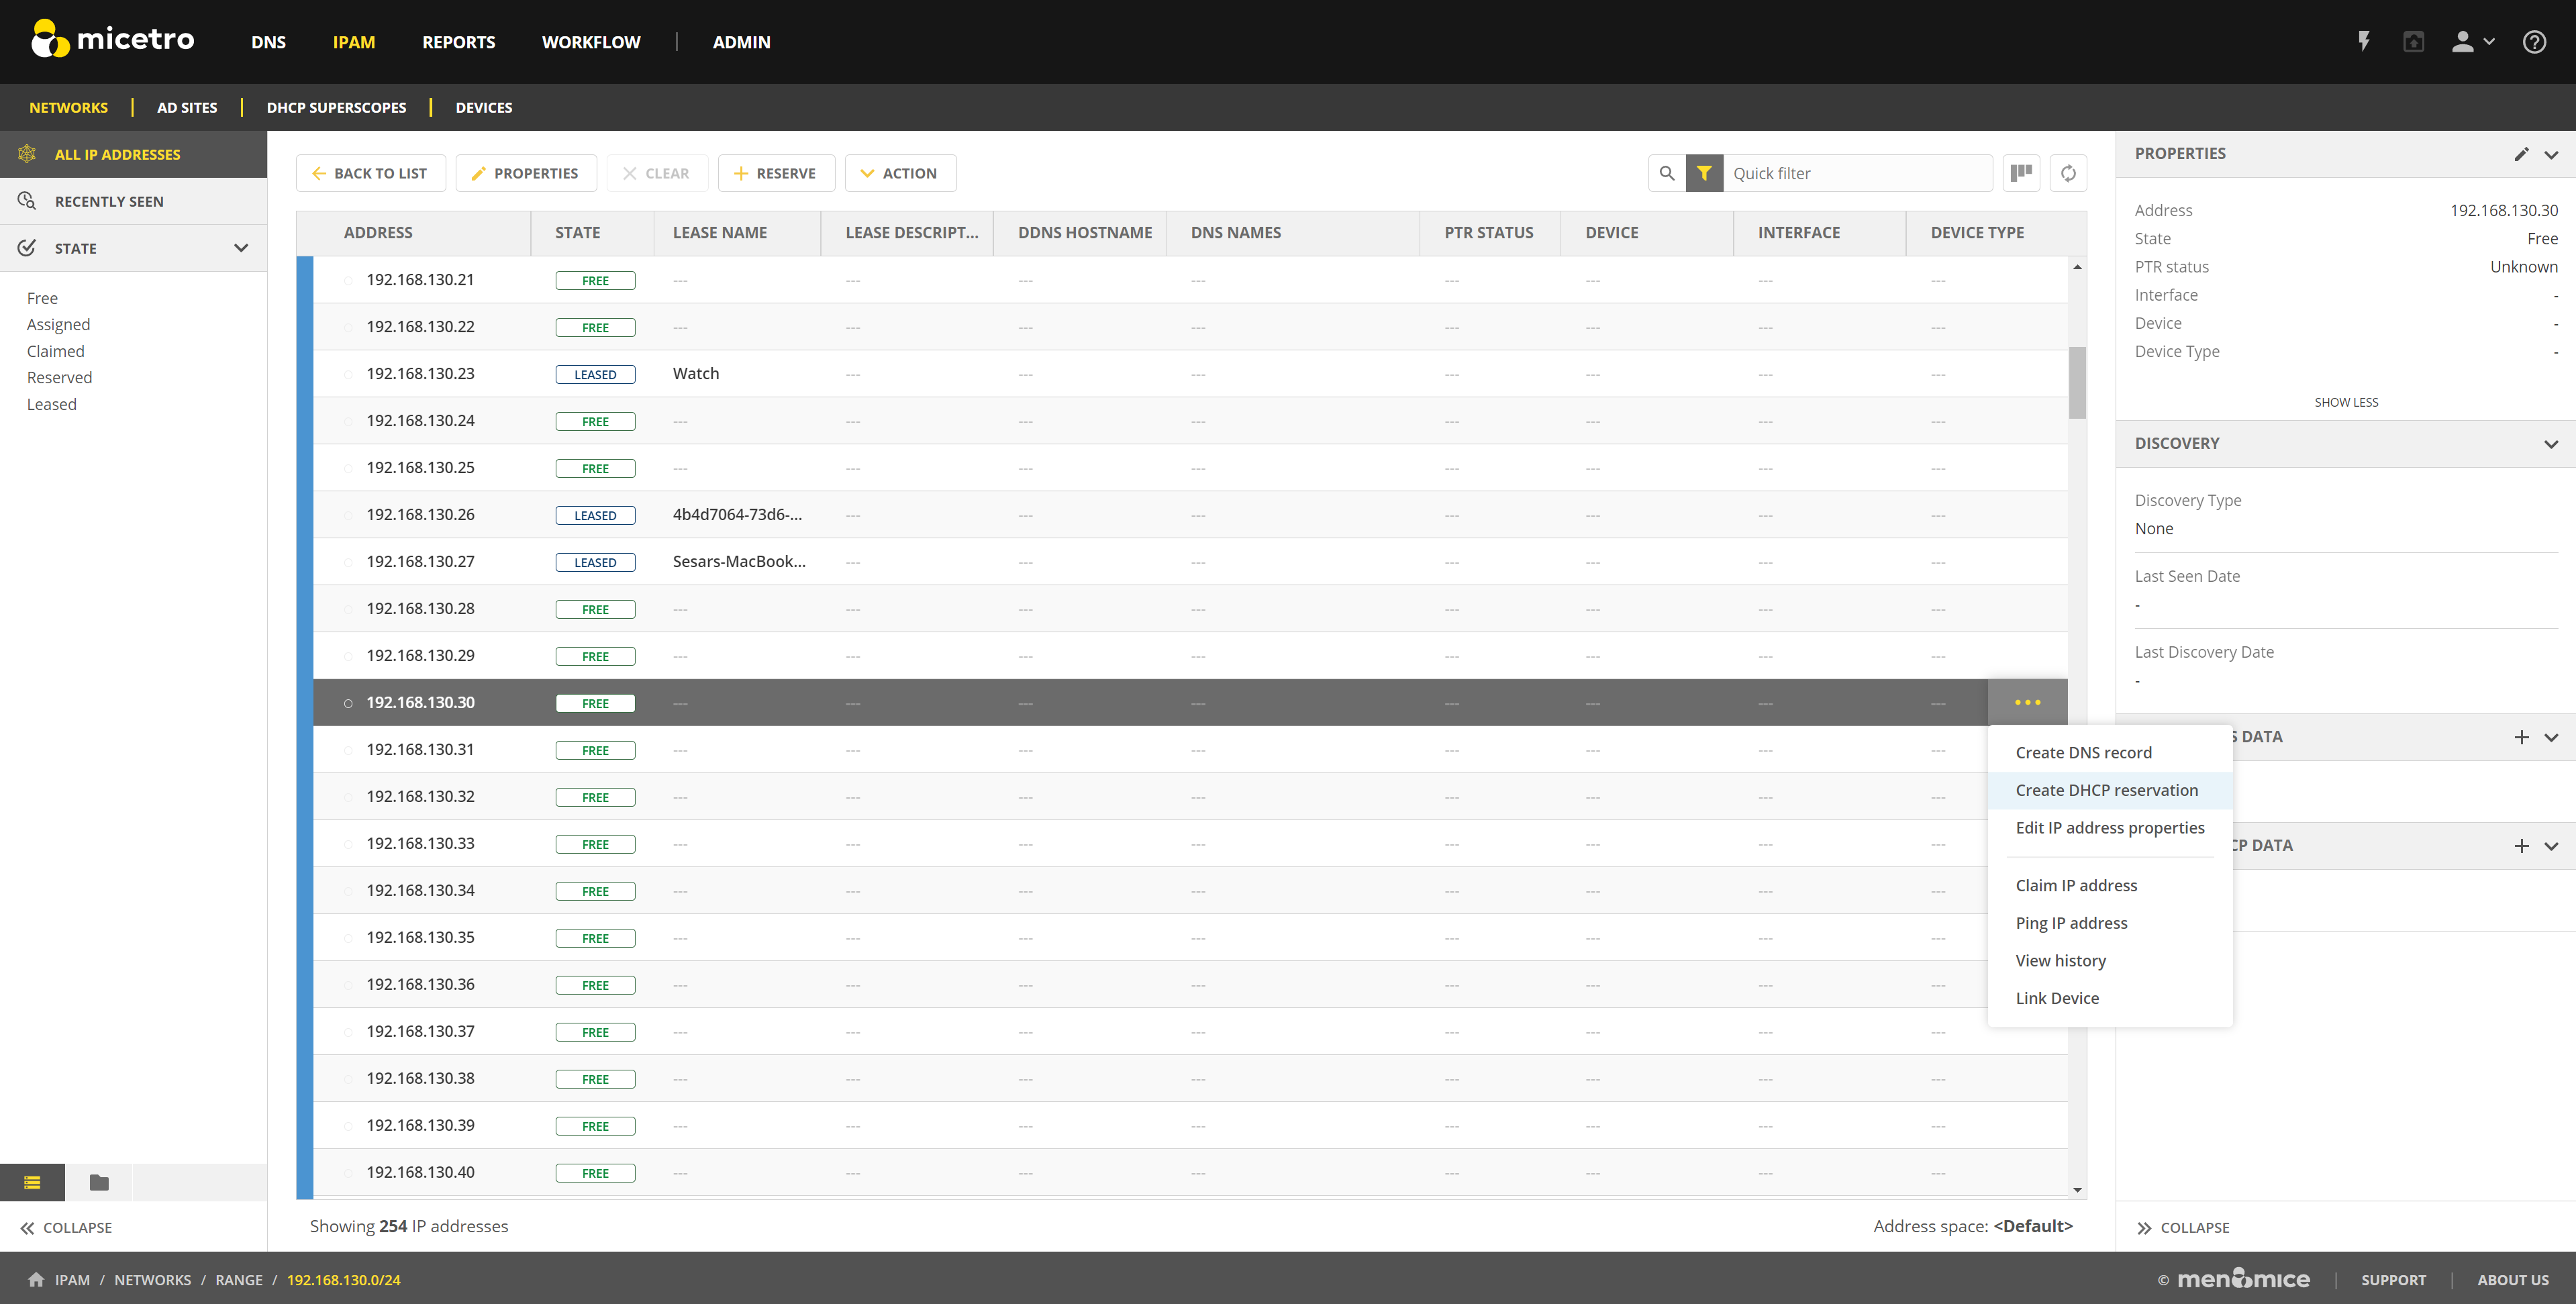Screen dimensions: 2576x1304
Task: Click the BACK TO LIST button
Action: [x=369, y=173]
